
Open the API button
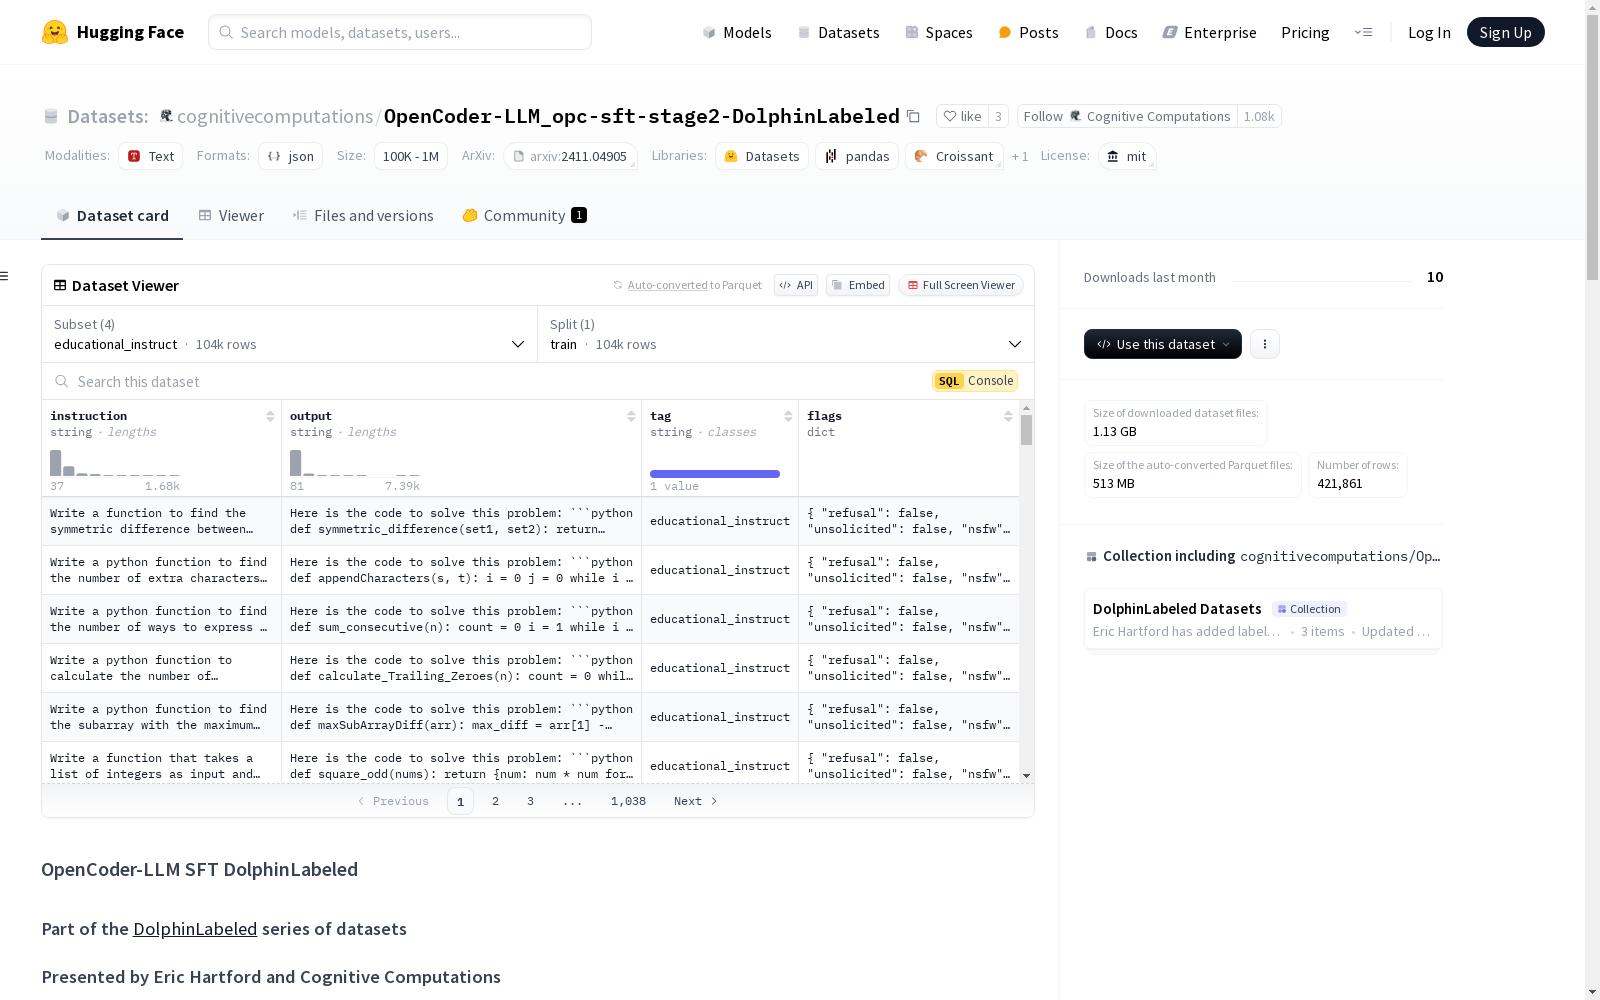click(x=796, y=285)
